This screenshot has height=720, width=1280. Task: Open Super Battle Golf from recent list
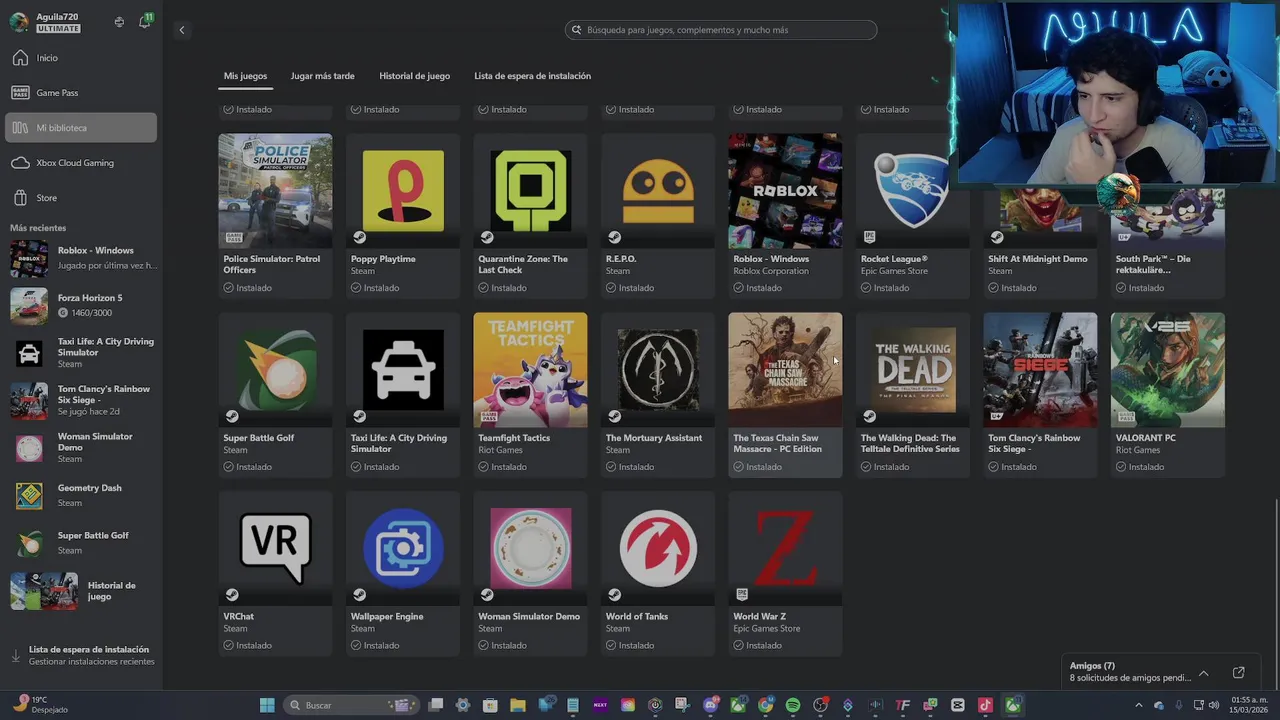82,542
